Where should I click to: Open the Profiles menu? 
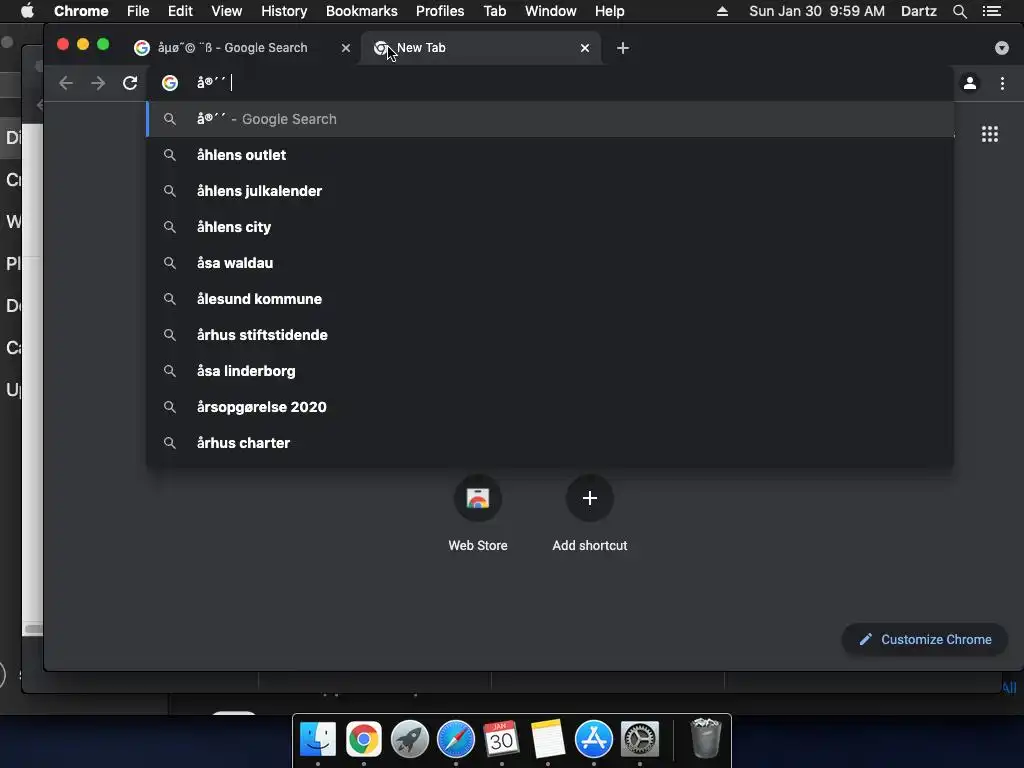(440, 11)
